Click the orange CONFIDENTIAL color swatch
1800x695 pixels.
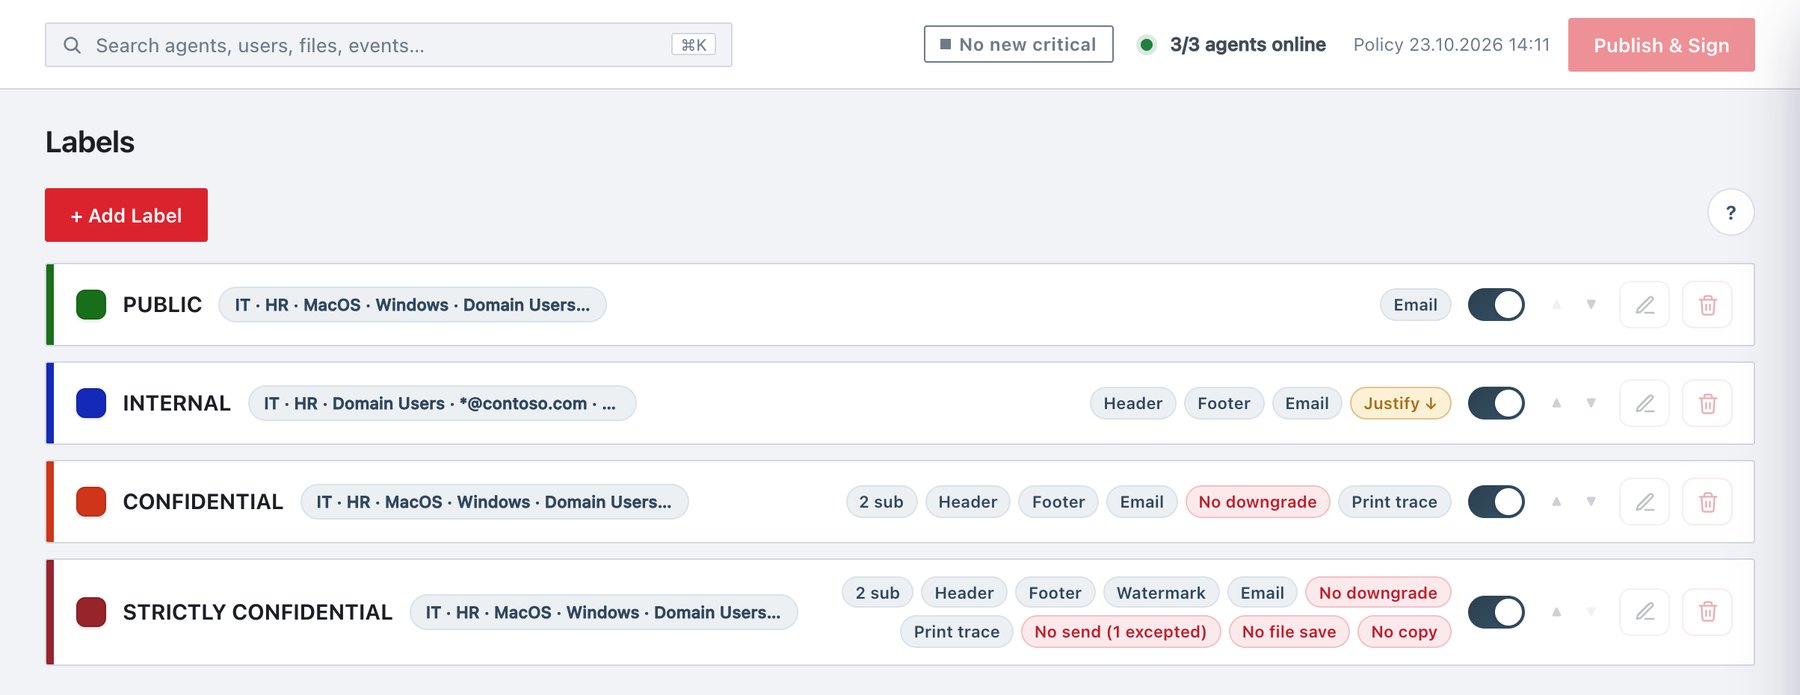coord(91,502)
